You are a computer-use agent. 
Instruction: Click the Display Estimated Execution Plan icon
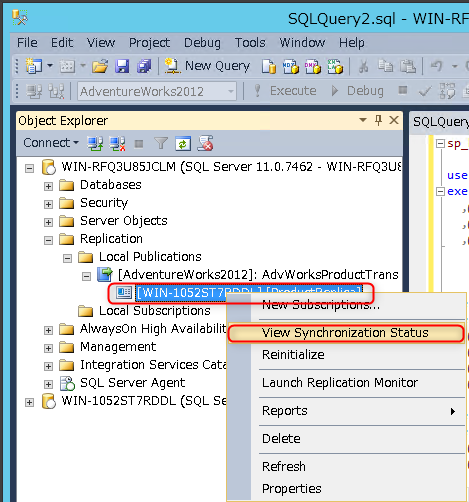tap(447, 91)
